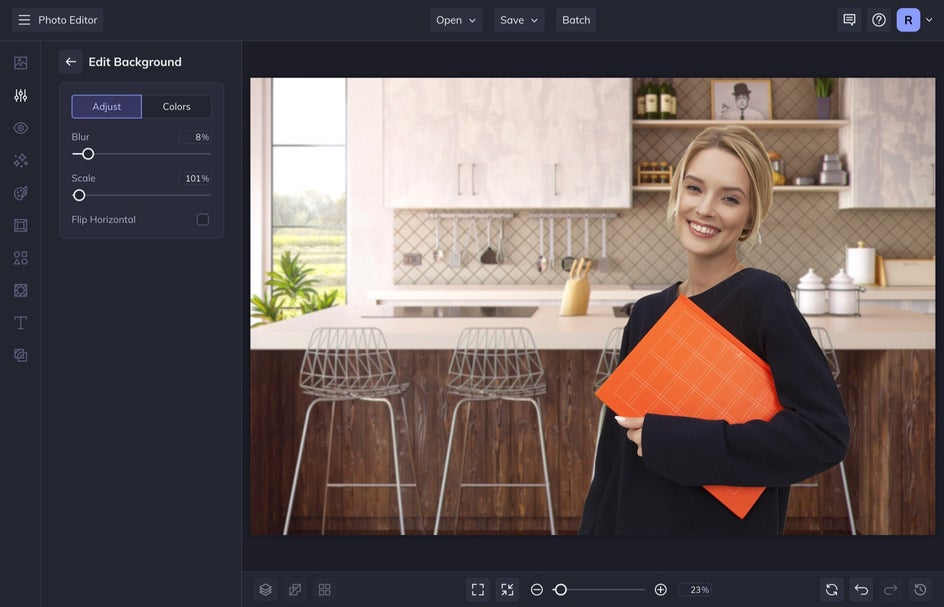The height and width of the screenshot is (607, 944).
Task: Select the Edit sliders icon in sidebar
Action: point(20,96)
